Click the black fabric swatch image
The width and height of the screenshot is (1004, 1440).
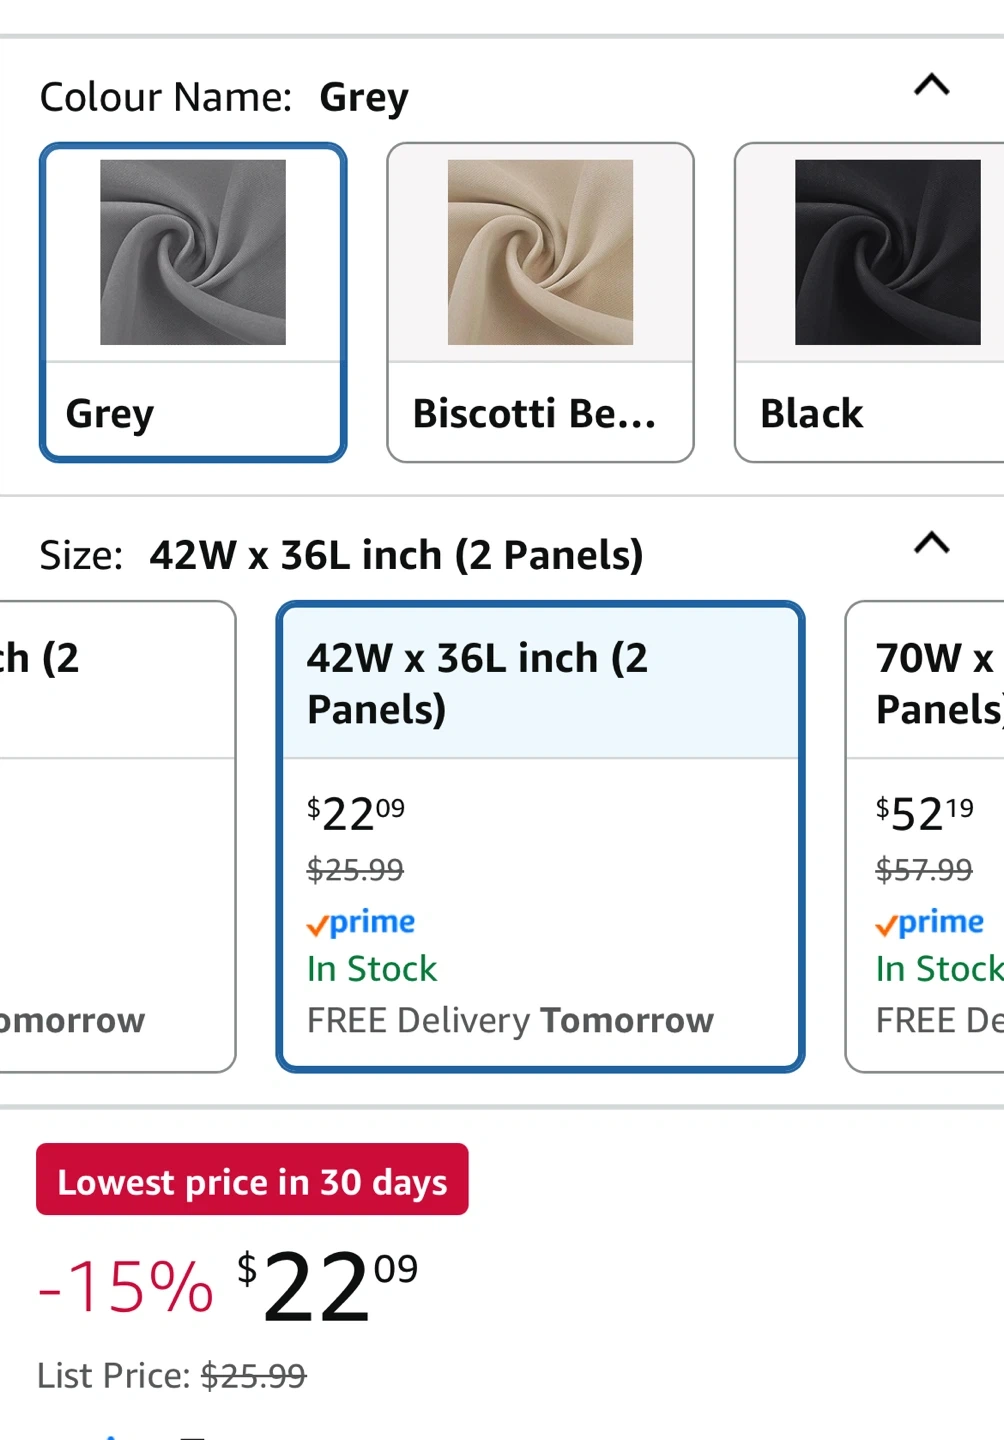pos(887,252)
